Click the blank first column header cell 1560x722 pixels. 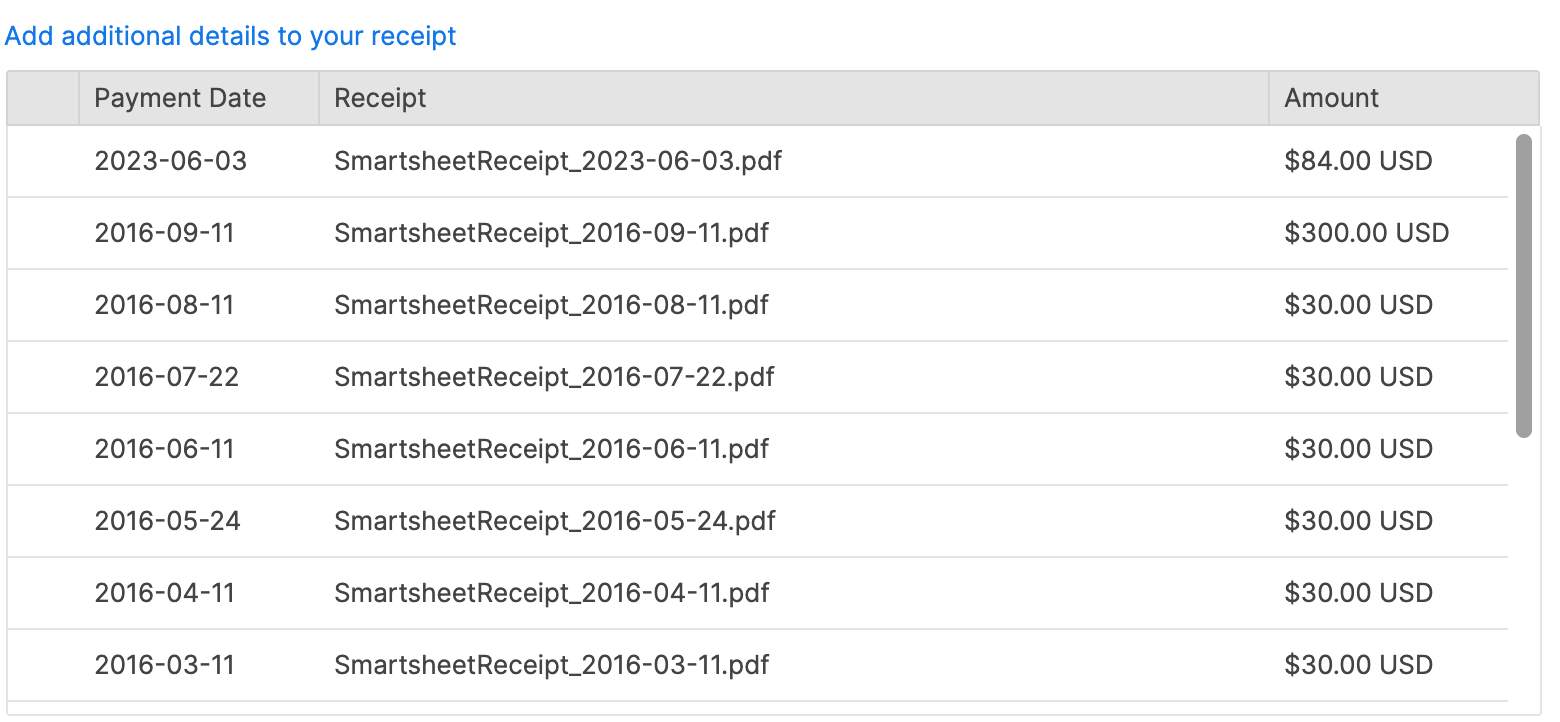click(43, 98)
